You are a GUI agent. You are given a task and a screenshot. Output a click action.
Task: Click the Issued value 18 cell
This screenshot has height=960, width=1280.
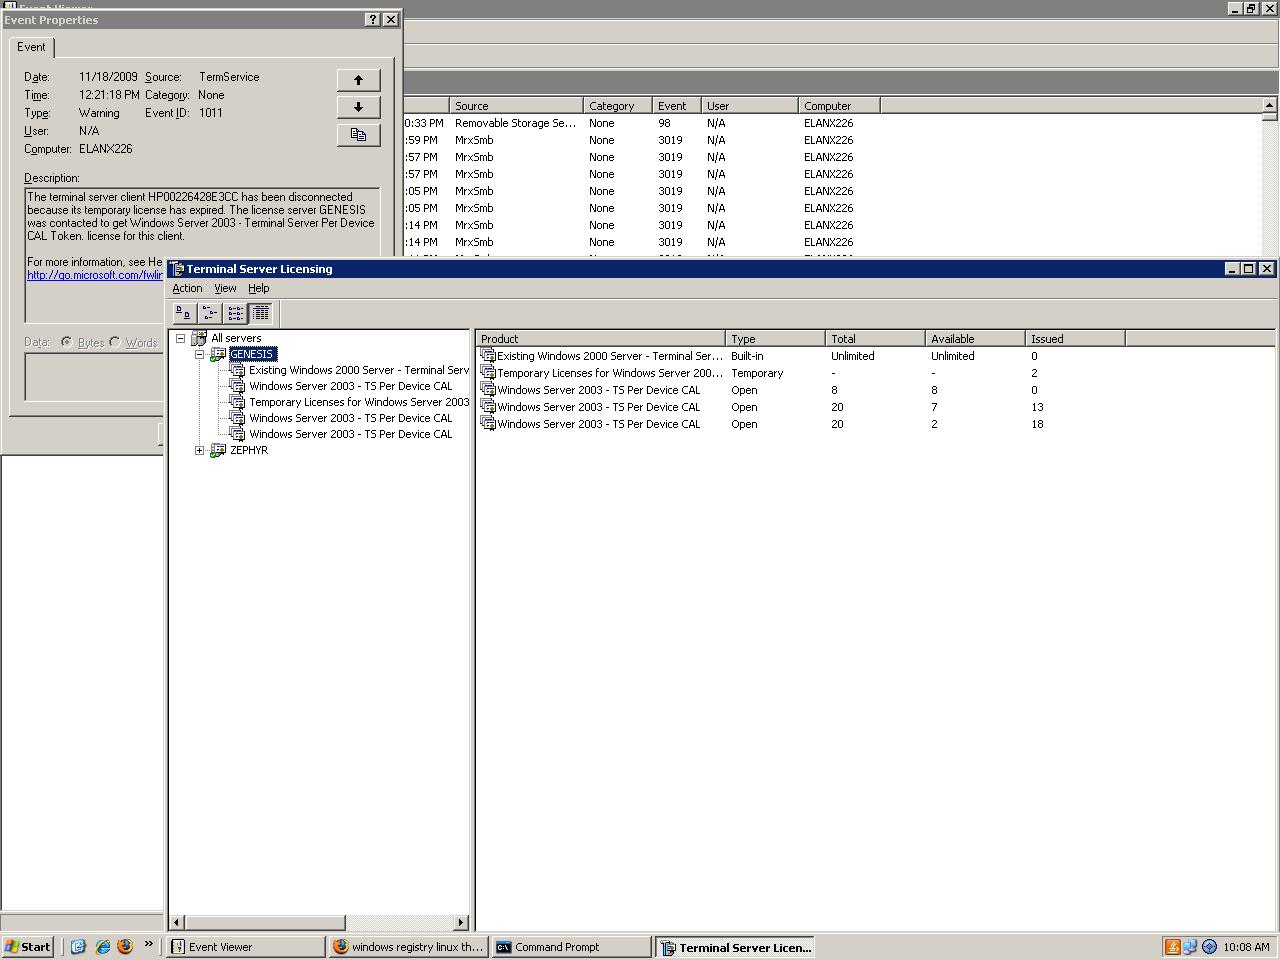click(x=1037, y=424)
